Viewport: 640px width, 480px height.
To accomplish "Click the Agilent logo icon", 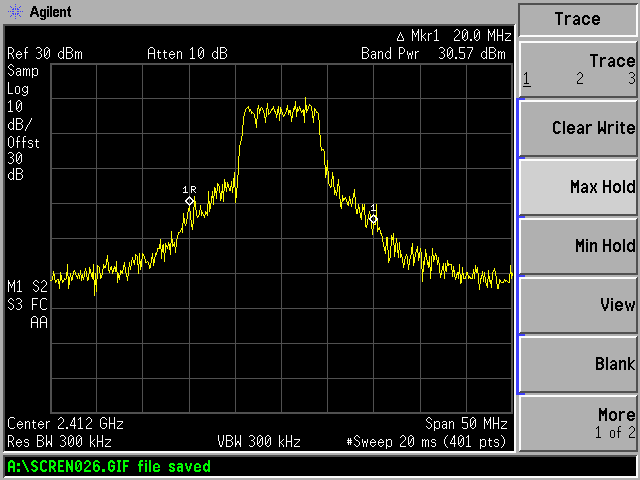I will [12, 12].
